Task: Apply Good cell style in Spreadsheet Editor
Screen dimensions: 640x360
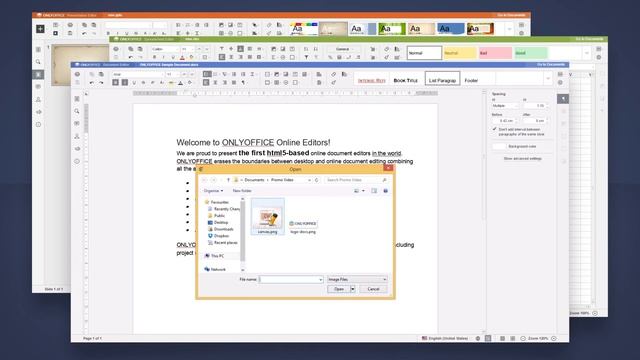Action: (x=531, y=53)
